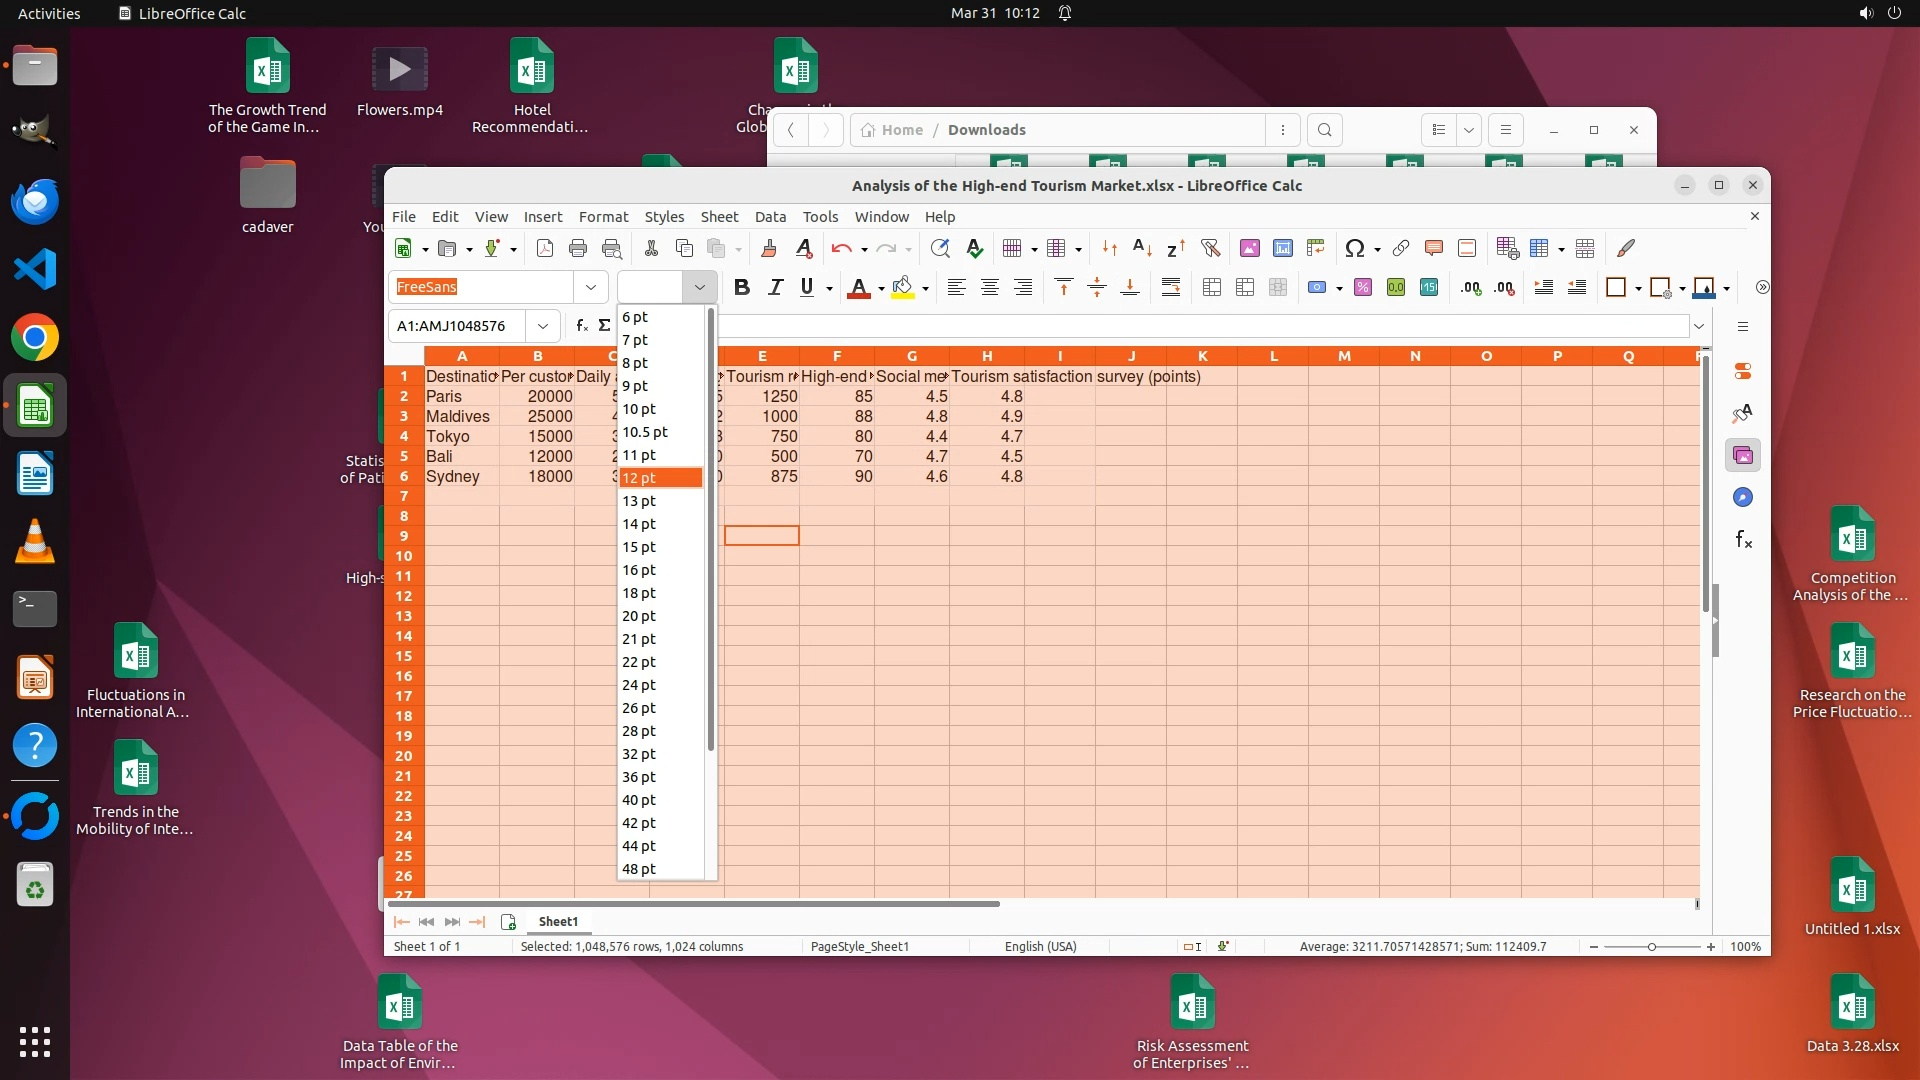
Task: Toggle Bold formatting
Action: pyautogui.click(x=741, y=288)
